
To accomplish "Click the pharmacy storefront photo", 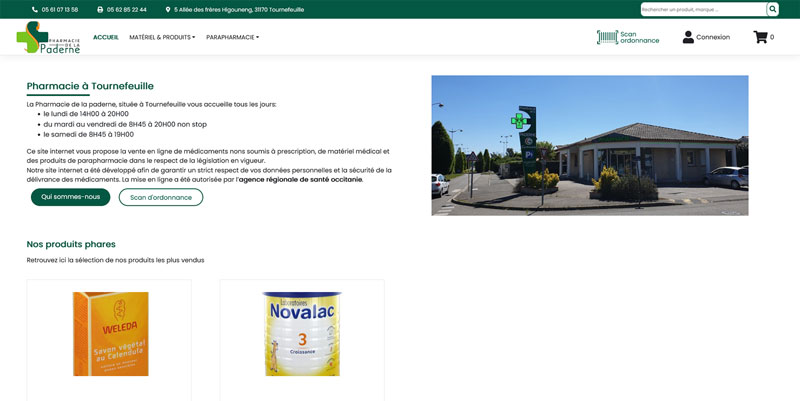I will tap(589, 145).
